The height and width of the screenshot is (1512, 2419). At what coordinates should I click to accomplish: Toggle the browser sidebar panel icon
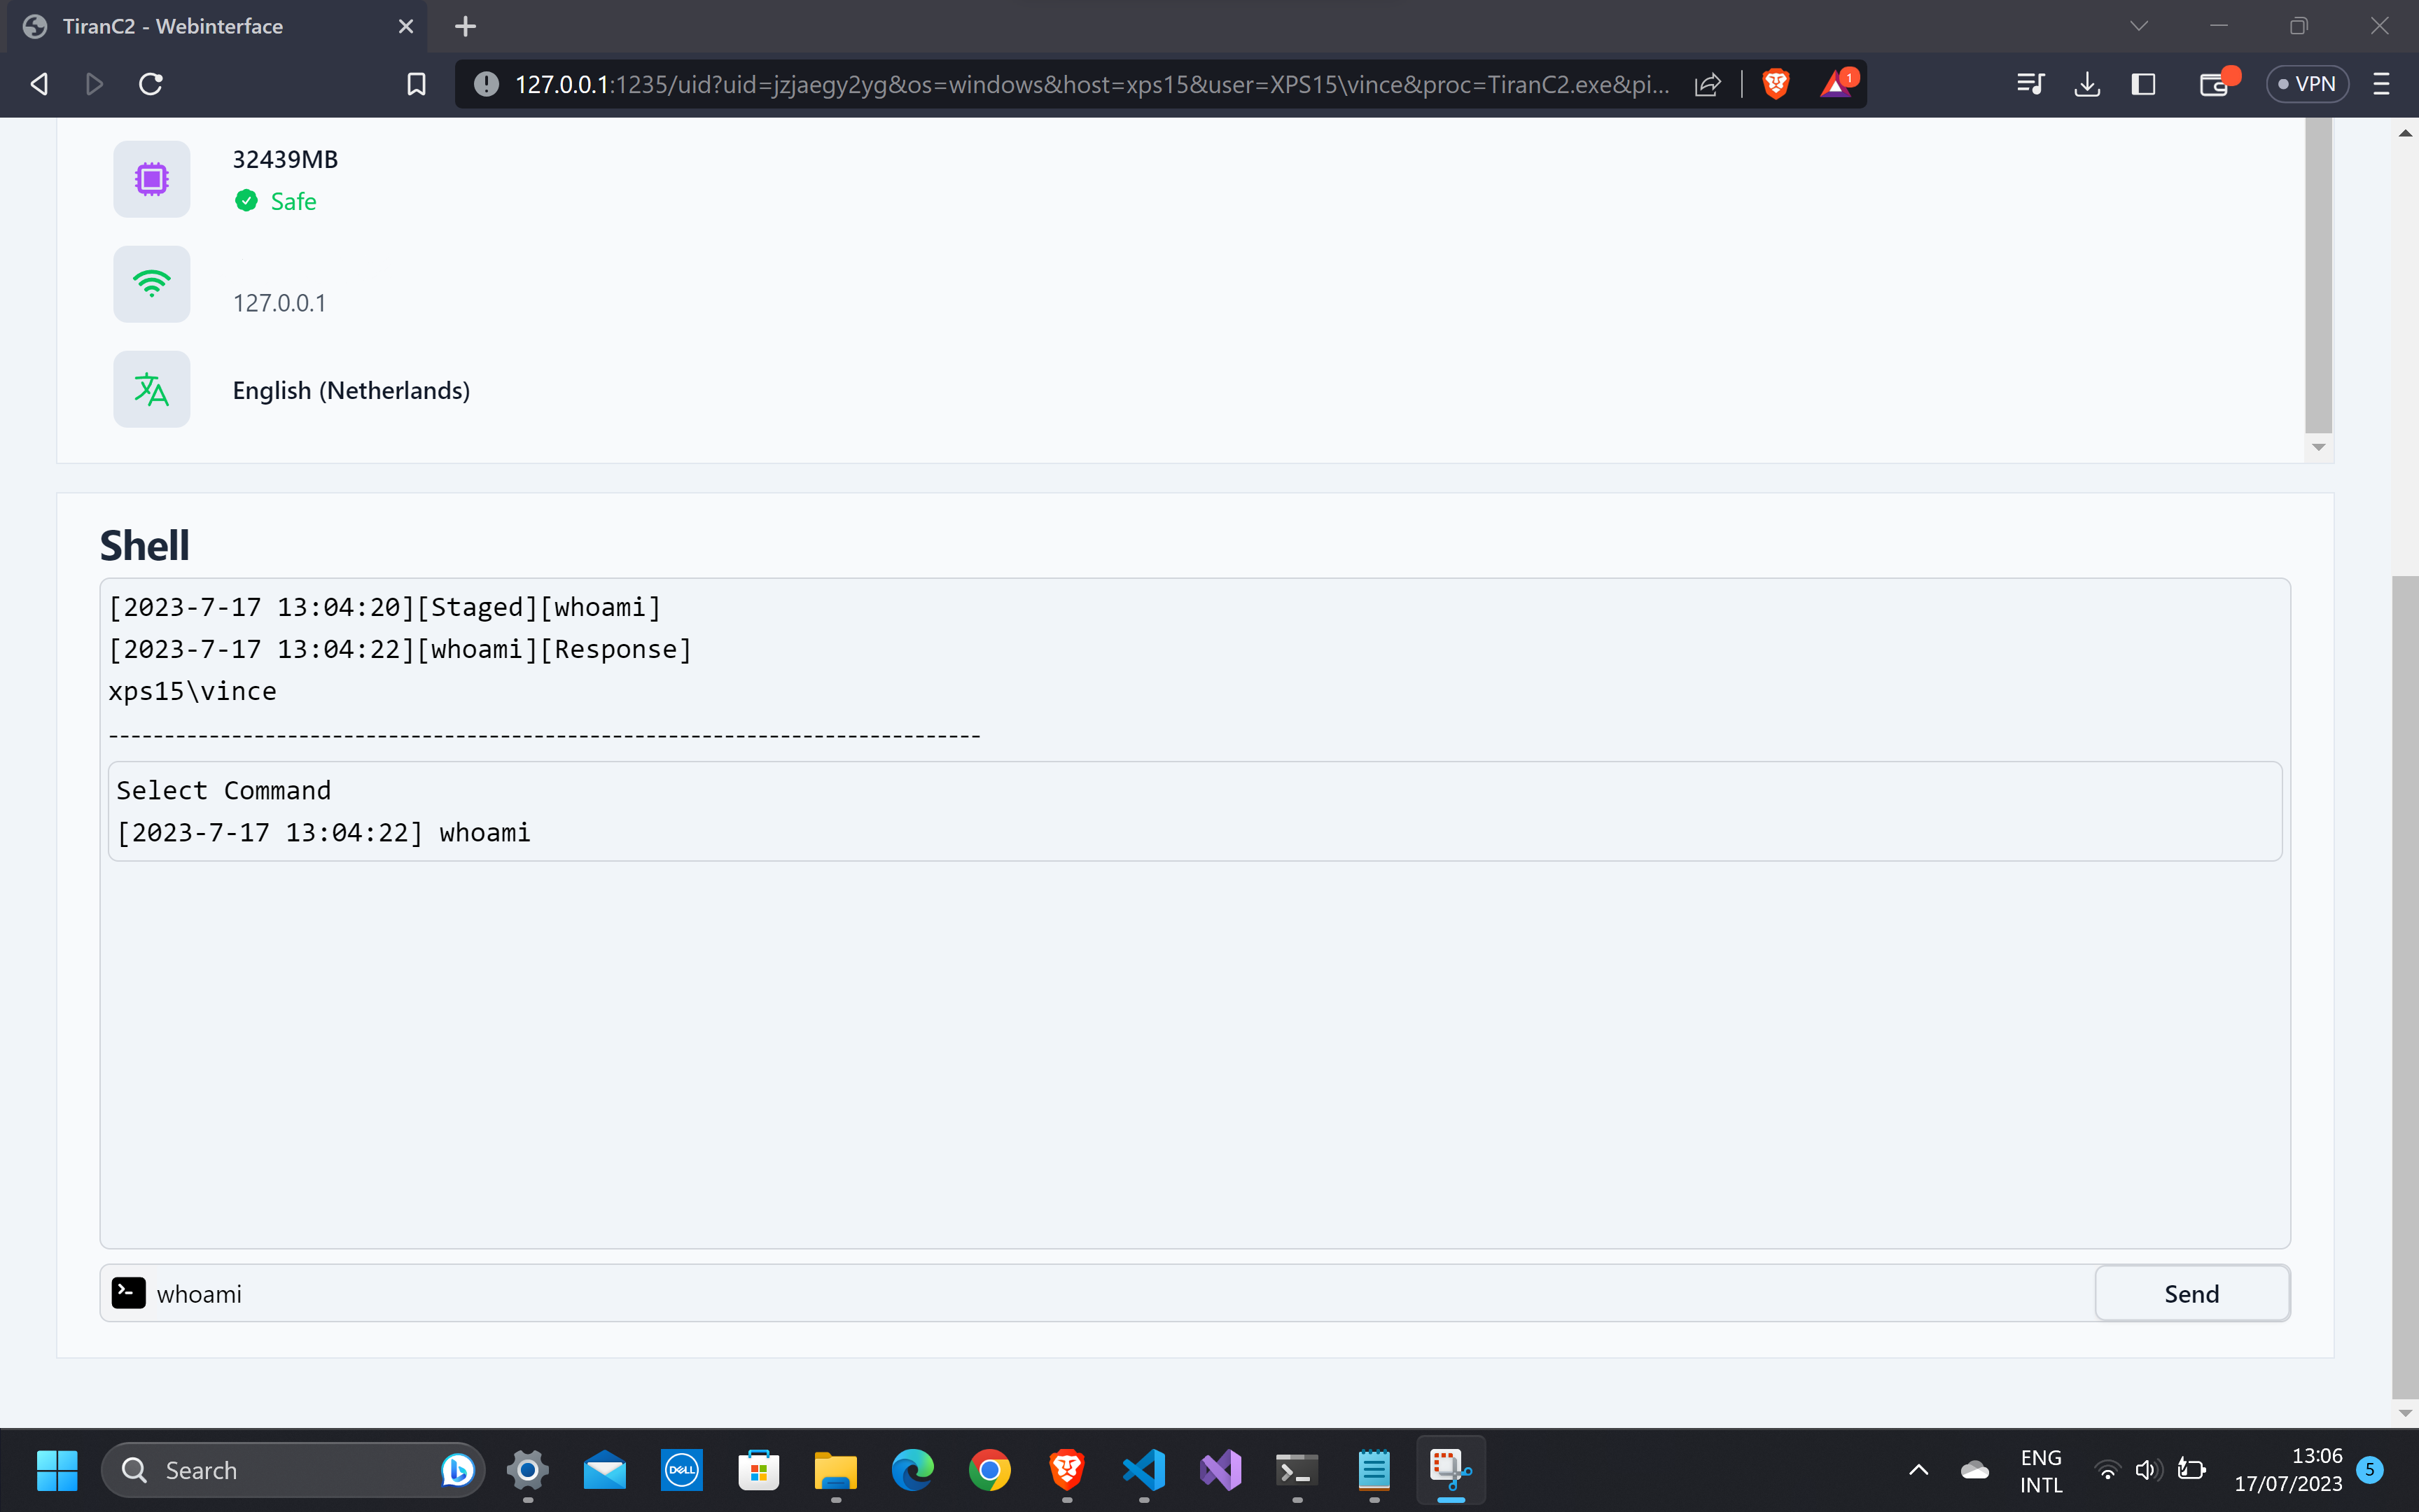(x=2142, y=84)
